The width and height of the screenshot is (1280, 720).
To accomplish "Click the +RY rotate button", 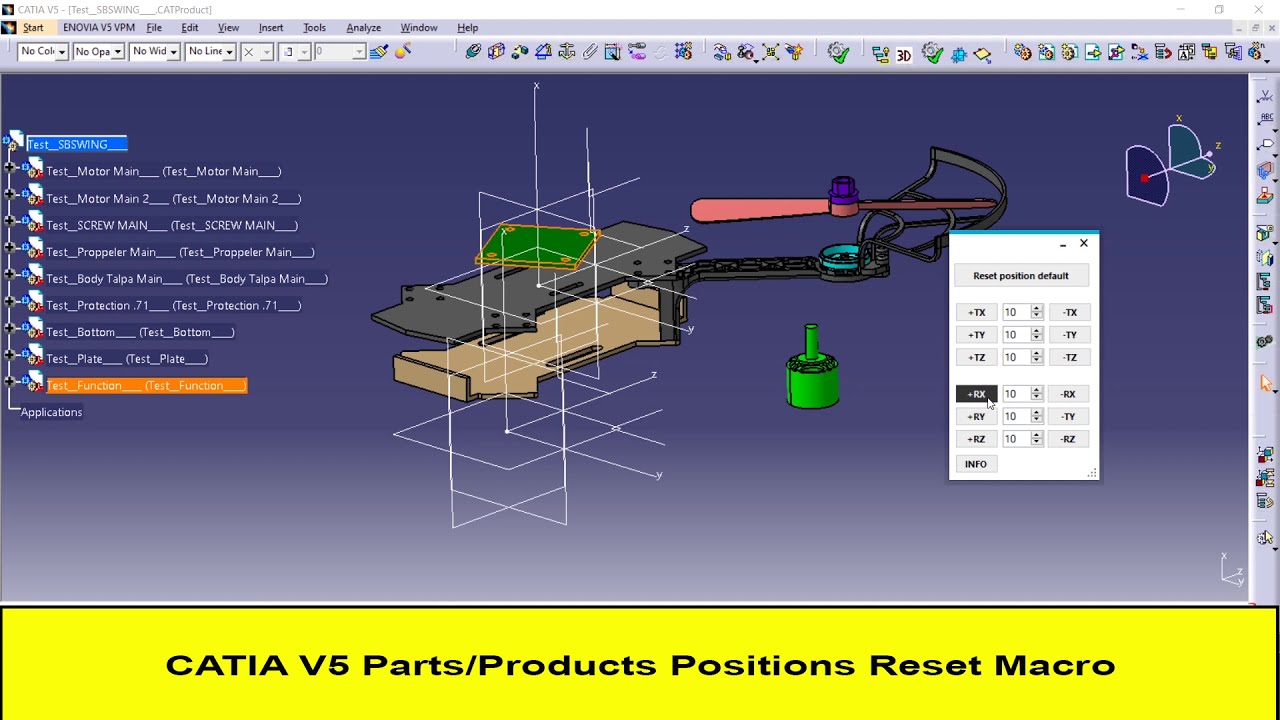I will [977, 417].
